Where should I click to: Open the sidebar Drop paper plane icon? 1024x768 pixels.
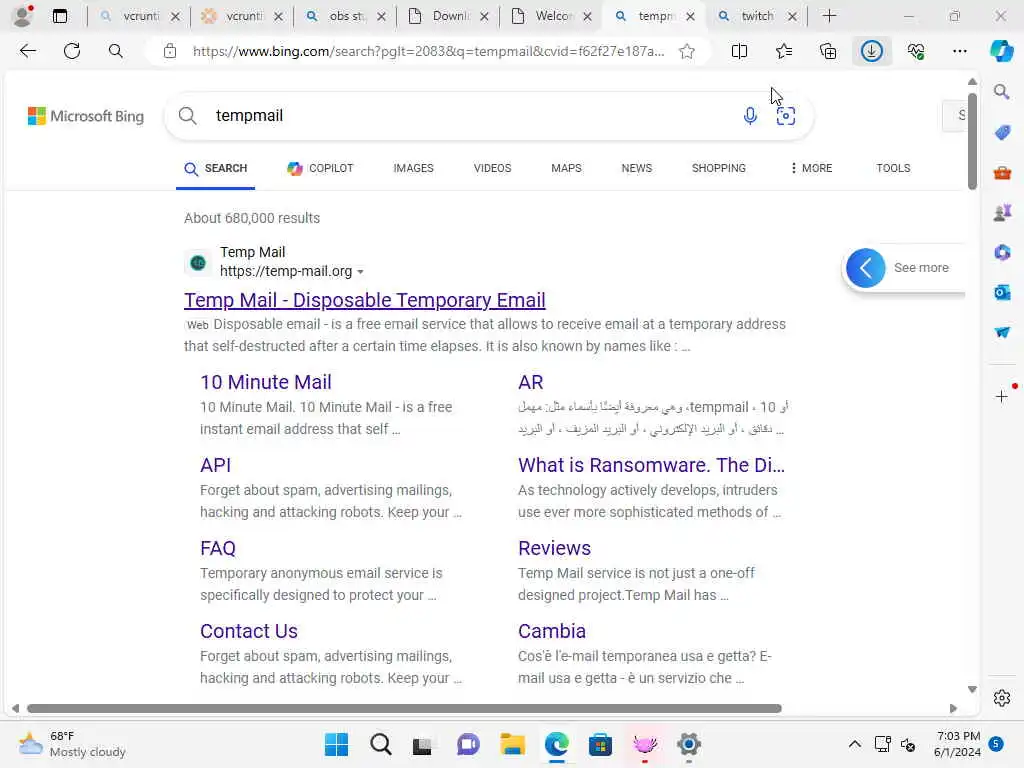point(1002,332)
